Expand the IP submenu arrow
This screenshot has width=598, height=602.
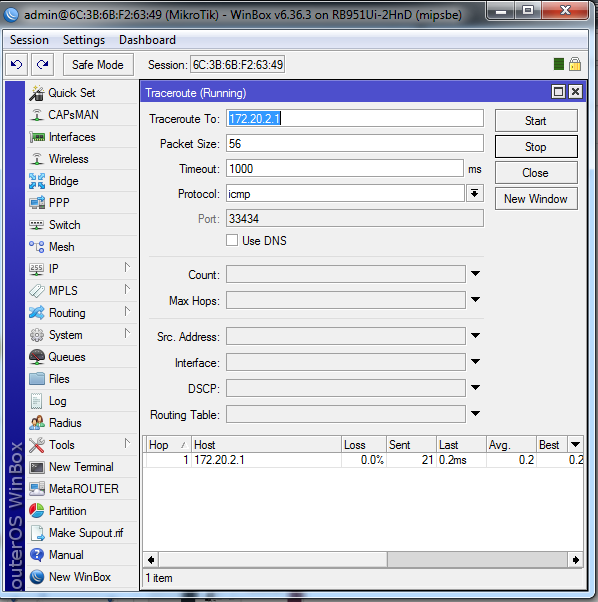click(127, 267)
